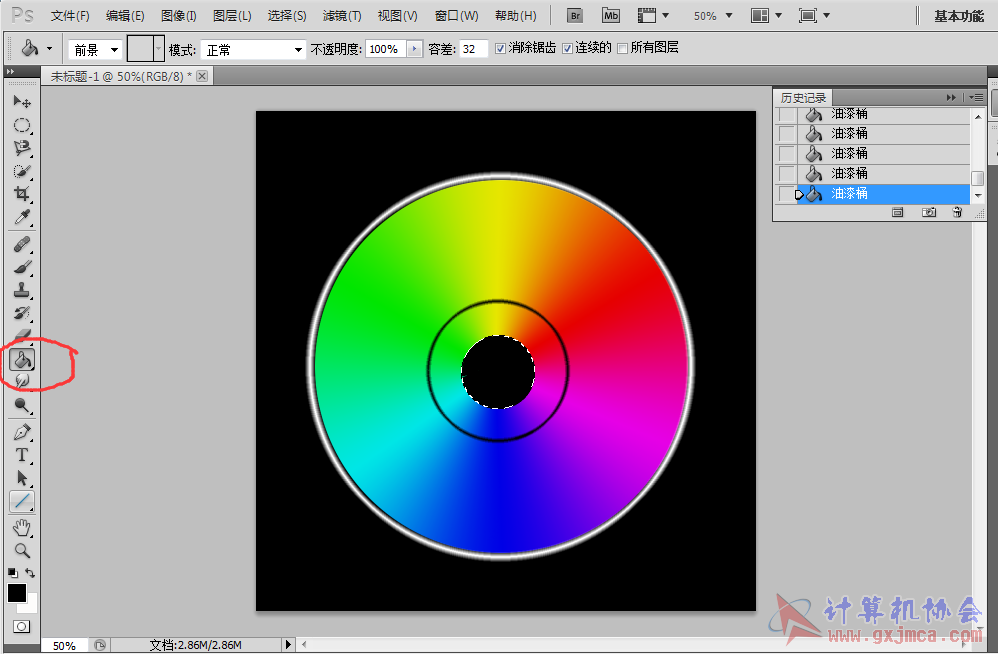
Task: Click status bar preview icon beside 50%
Action: tap(100, 645)
